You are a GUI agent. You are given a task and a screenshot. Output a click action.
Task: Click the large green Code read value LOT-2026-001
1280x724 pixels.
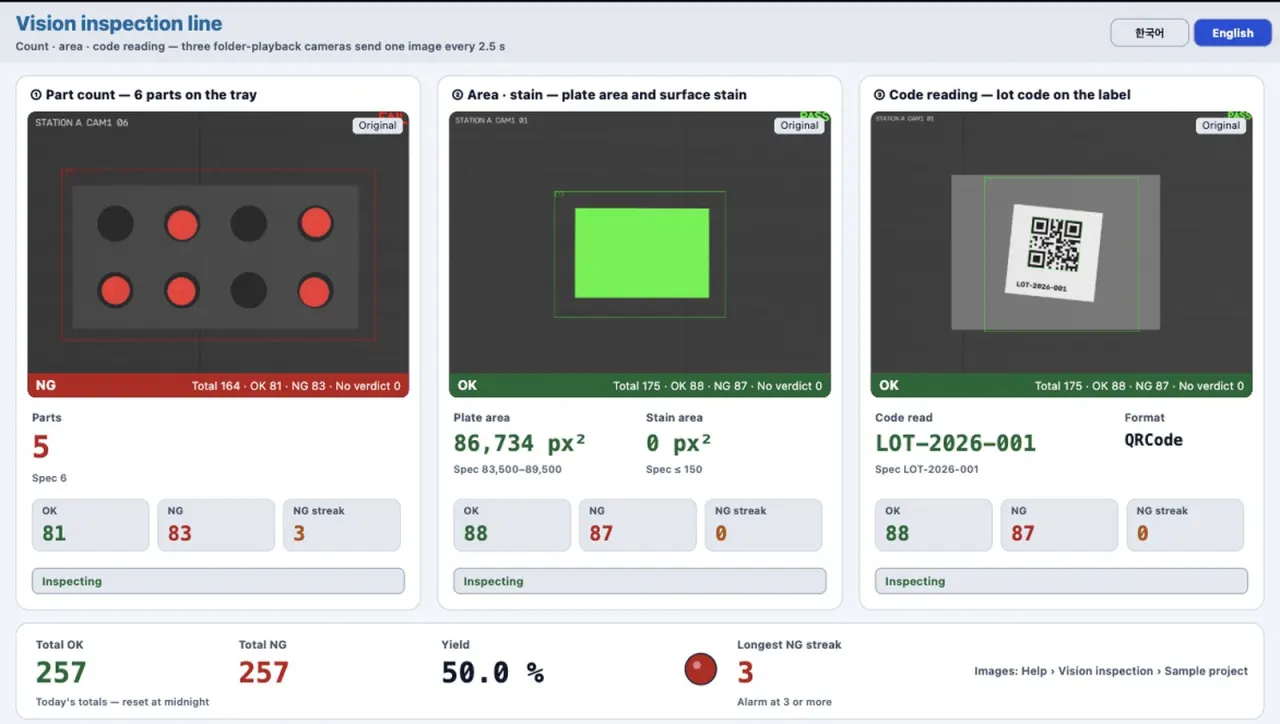point(956,443)
